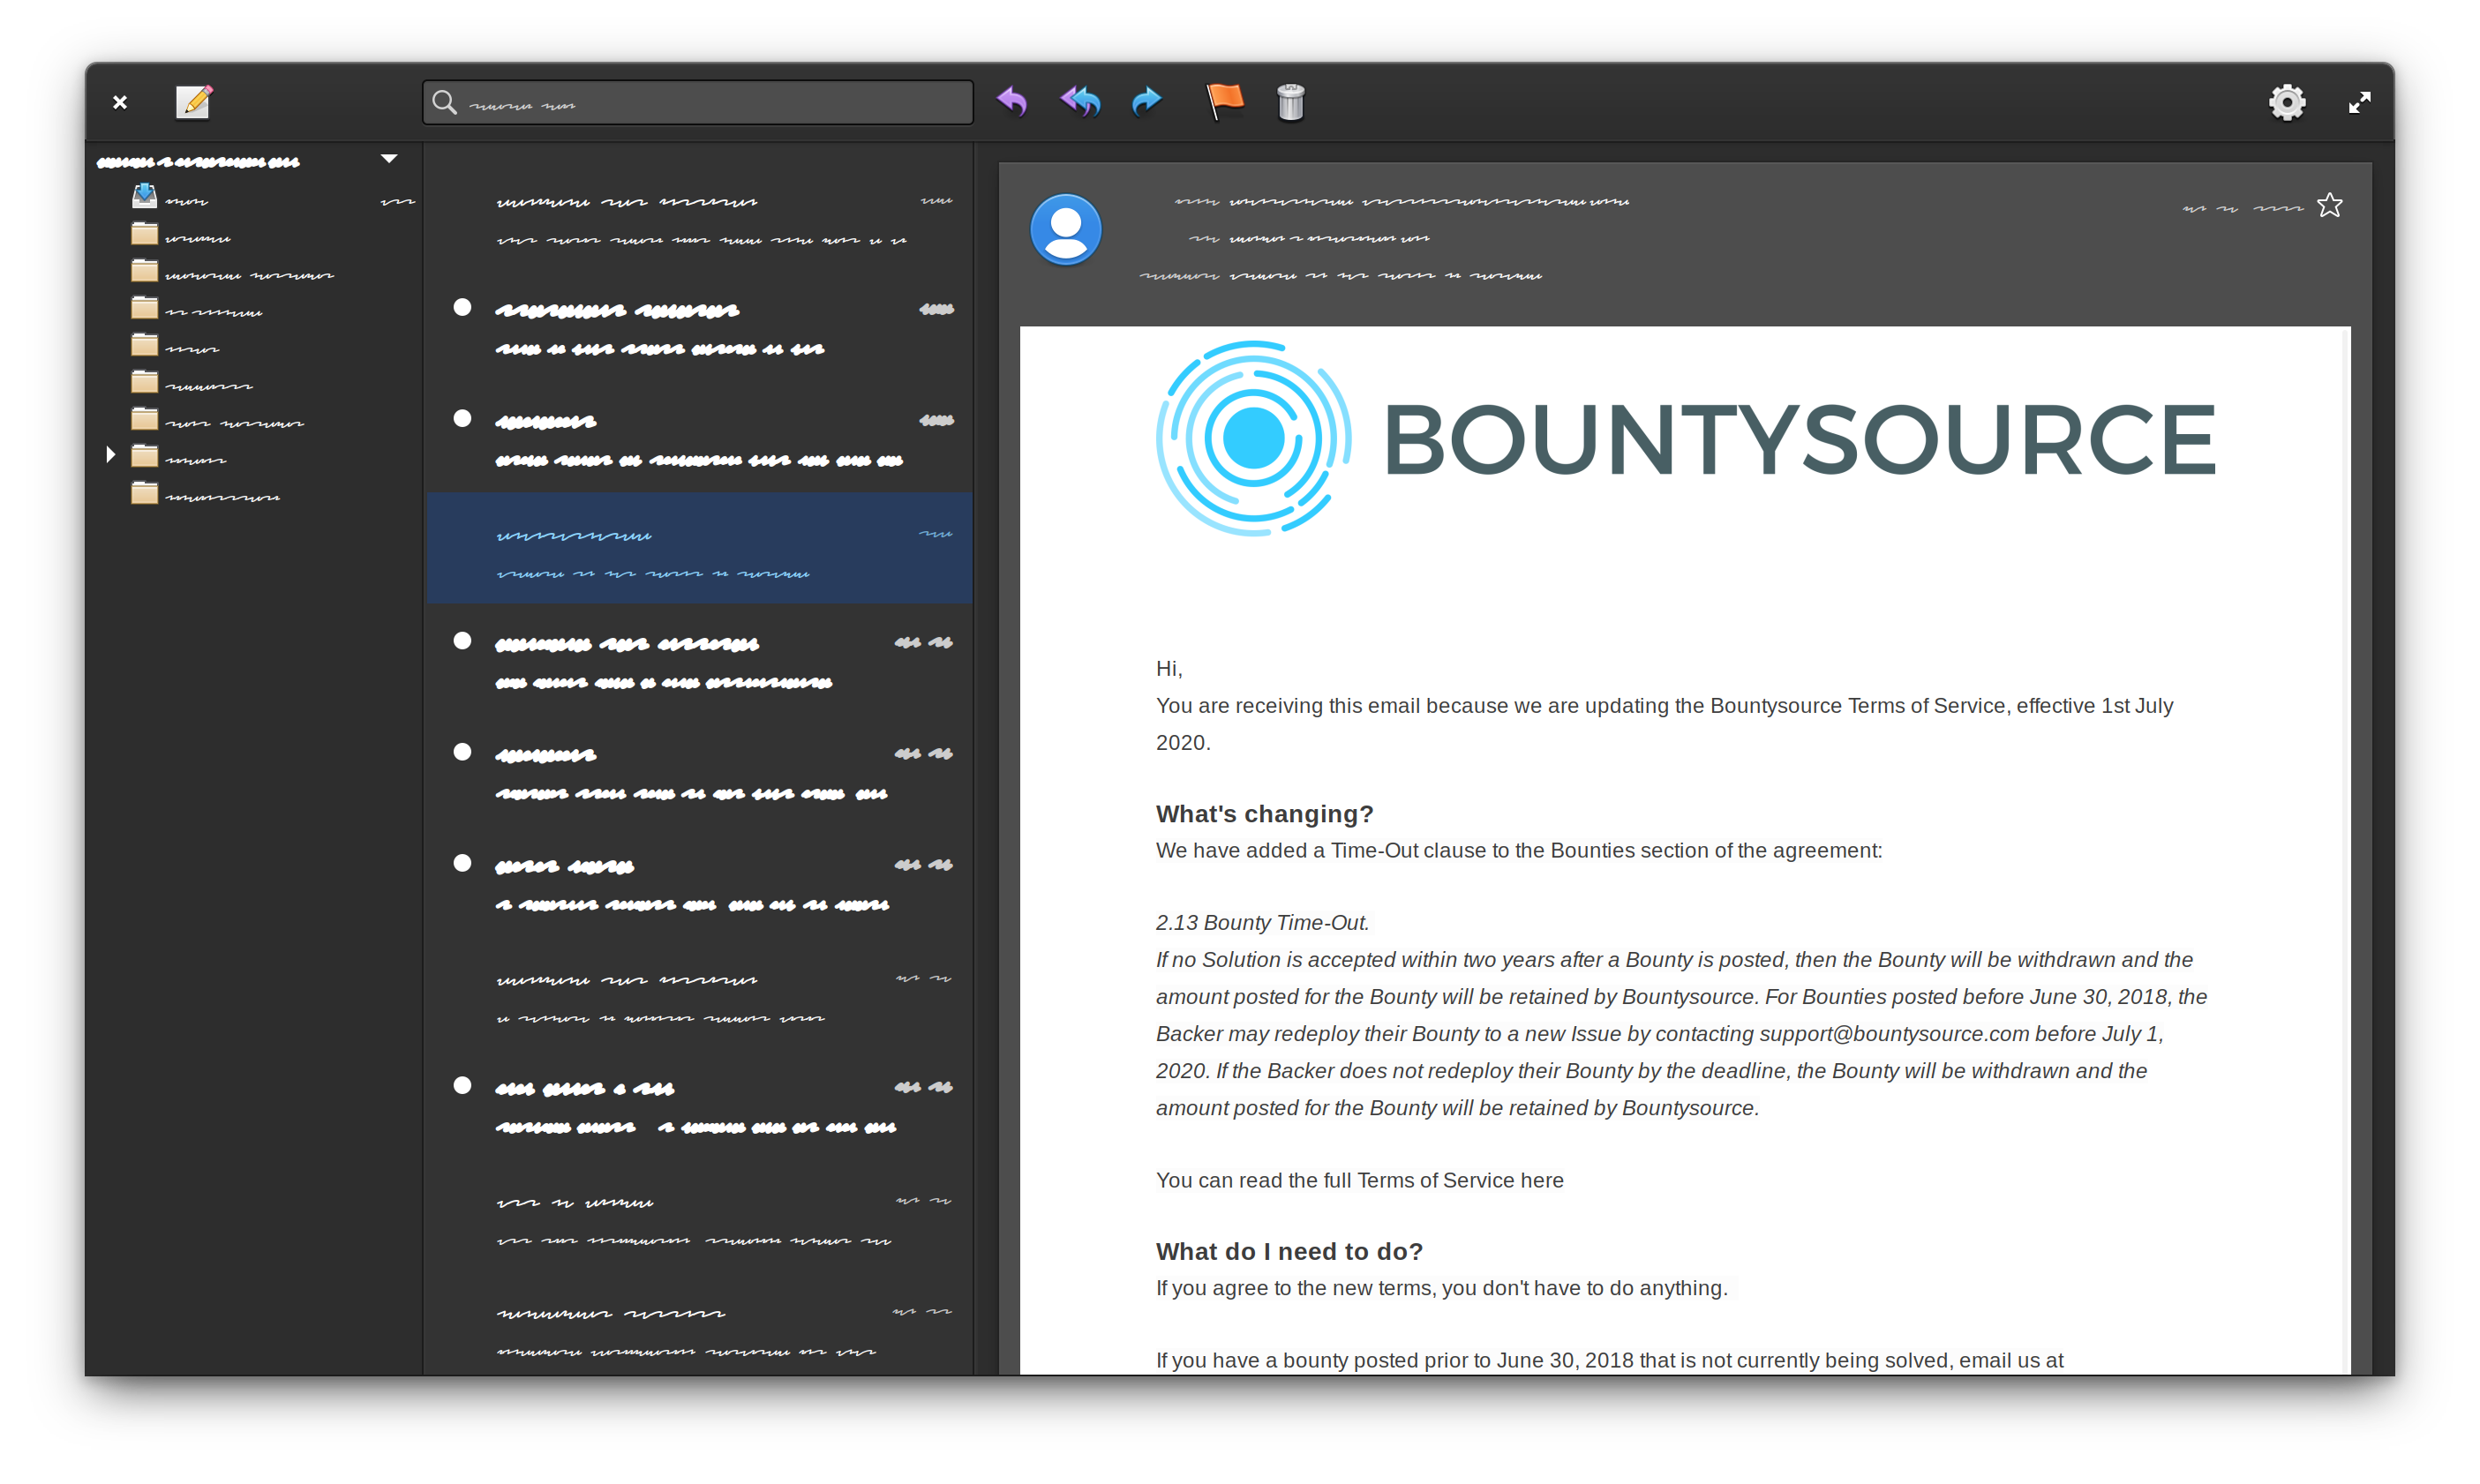Delete message using the trash can icon
Image resolution: width=2480 pixels, height=1484 pixels.
pyautogui.click(x=1291, y=102)
